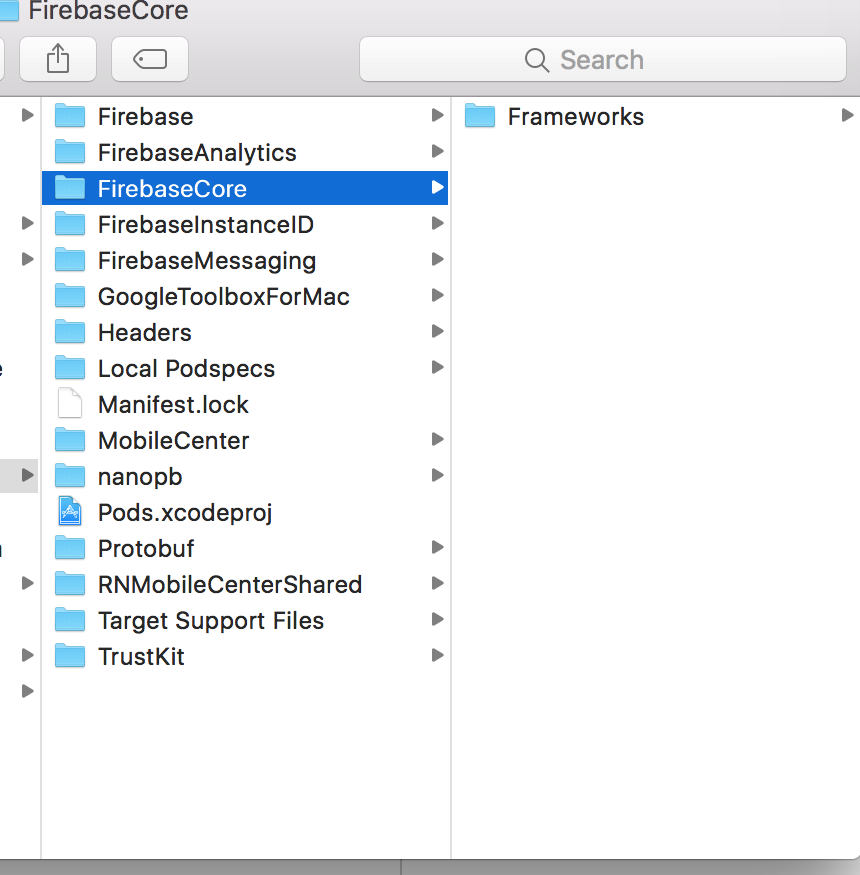Expand the FirebaseMessaging folder arrow
860x875 pixels.
[x=438, y=259]
